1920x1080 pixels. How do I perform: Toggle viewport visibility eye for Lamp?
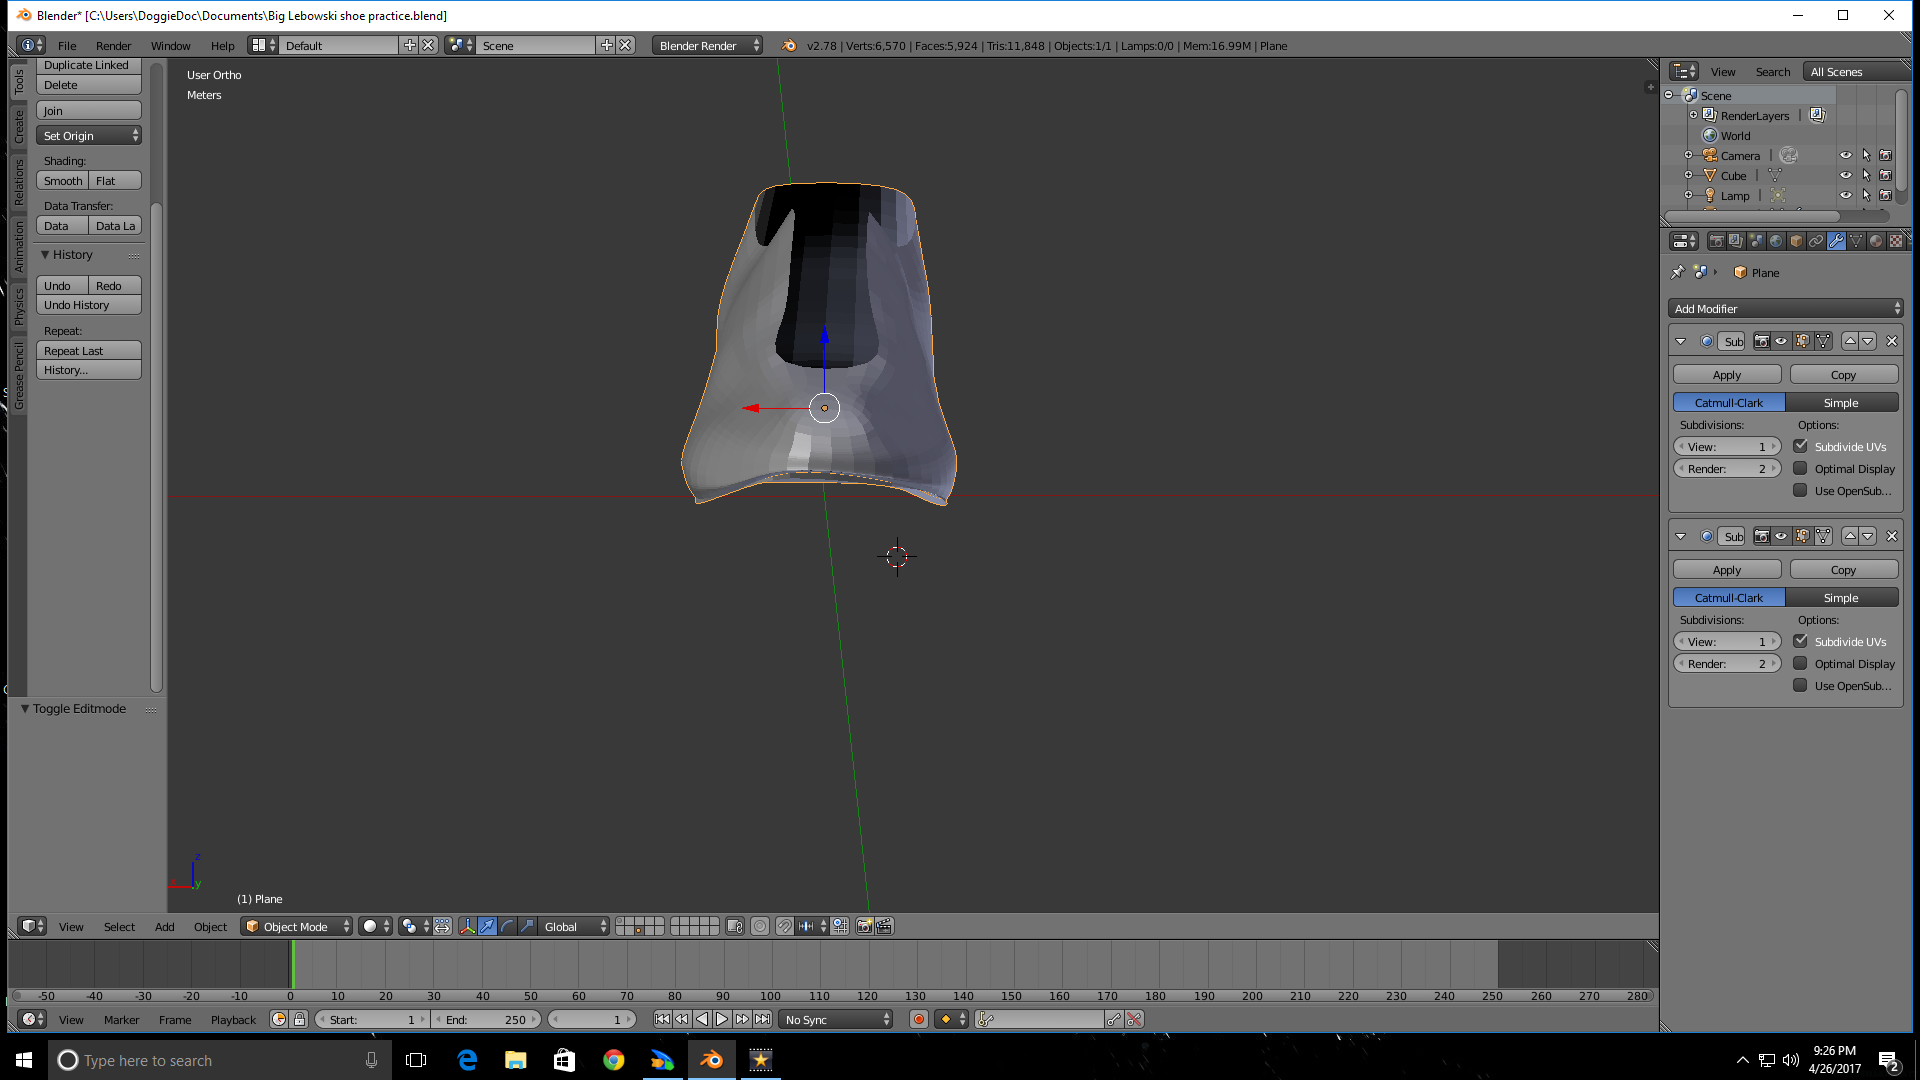1846,195
